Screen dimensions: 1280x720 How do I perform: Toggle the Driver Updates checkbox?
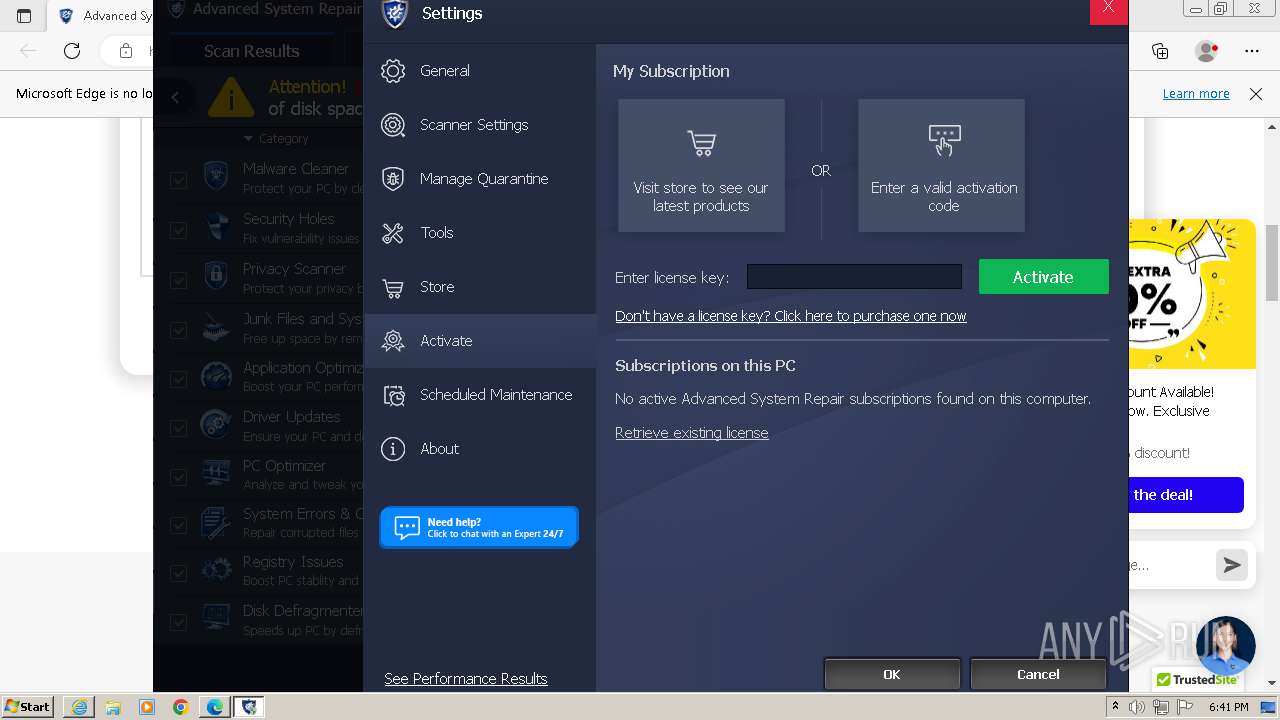coord(179,428)
